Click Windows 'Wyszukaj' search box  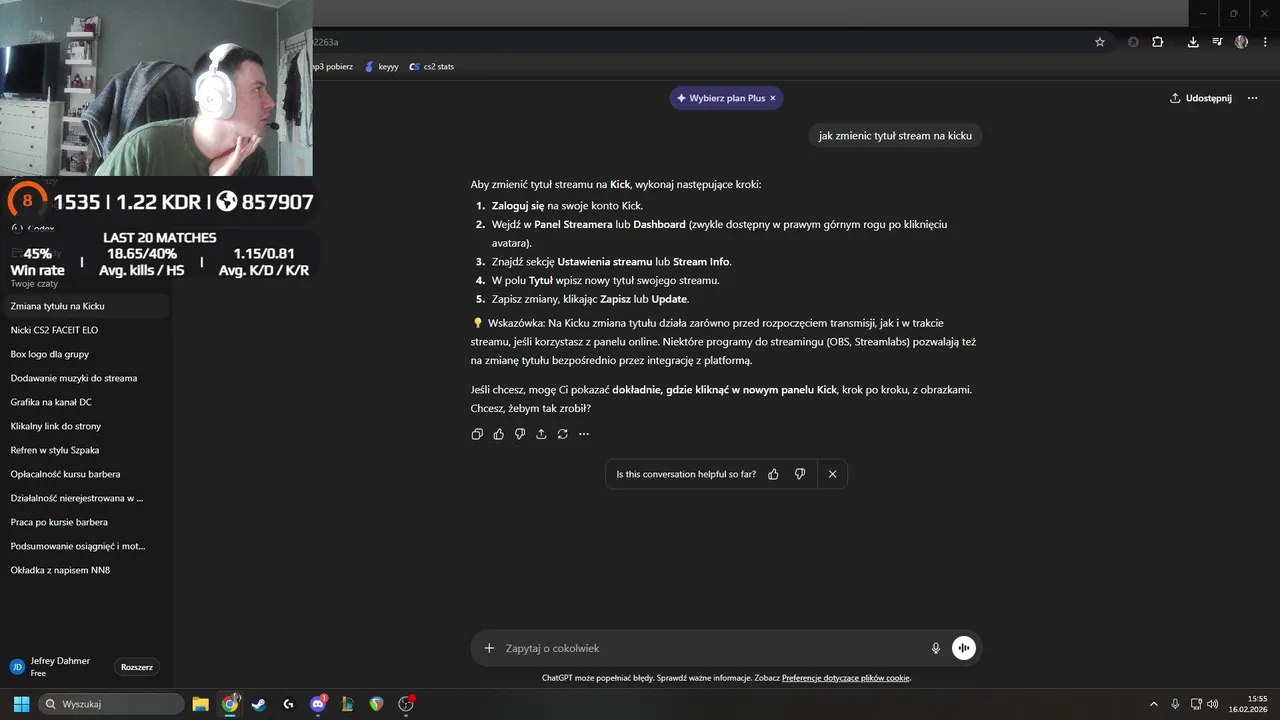[x=111, y=704]
